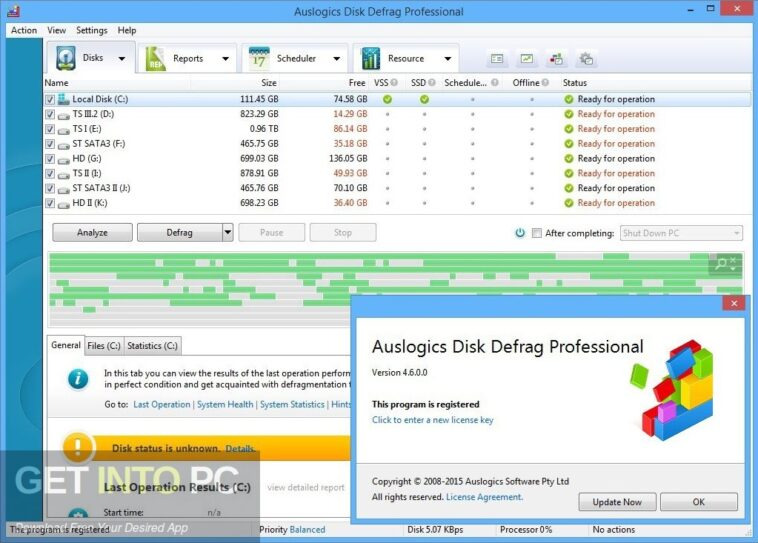758x543 pixels.
Task: Open the Help menu
Action: pos(127,30)
